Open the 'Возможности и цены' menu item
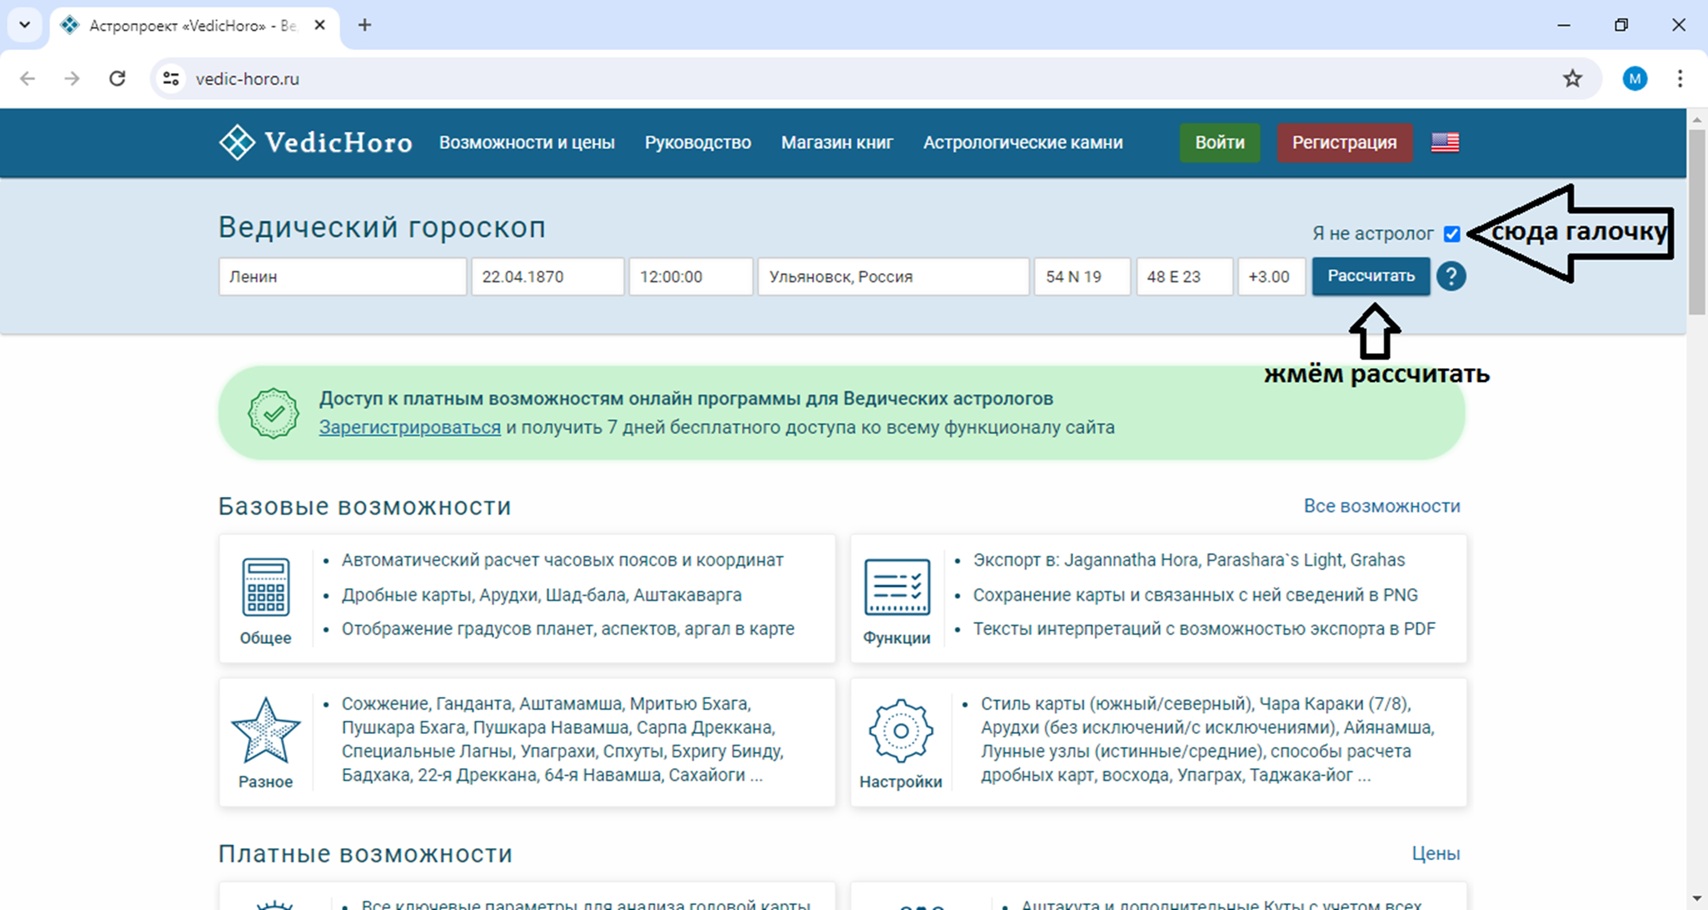Viewport: 1708px width, 910px height. click(x=526, y=142)
